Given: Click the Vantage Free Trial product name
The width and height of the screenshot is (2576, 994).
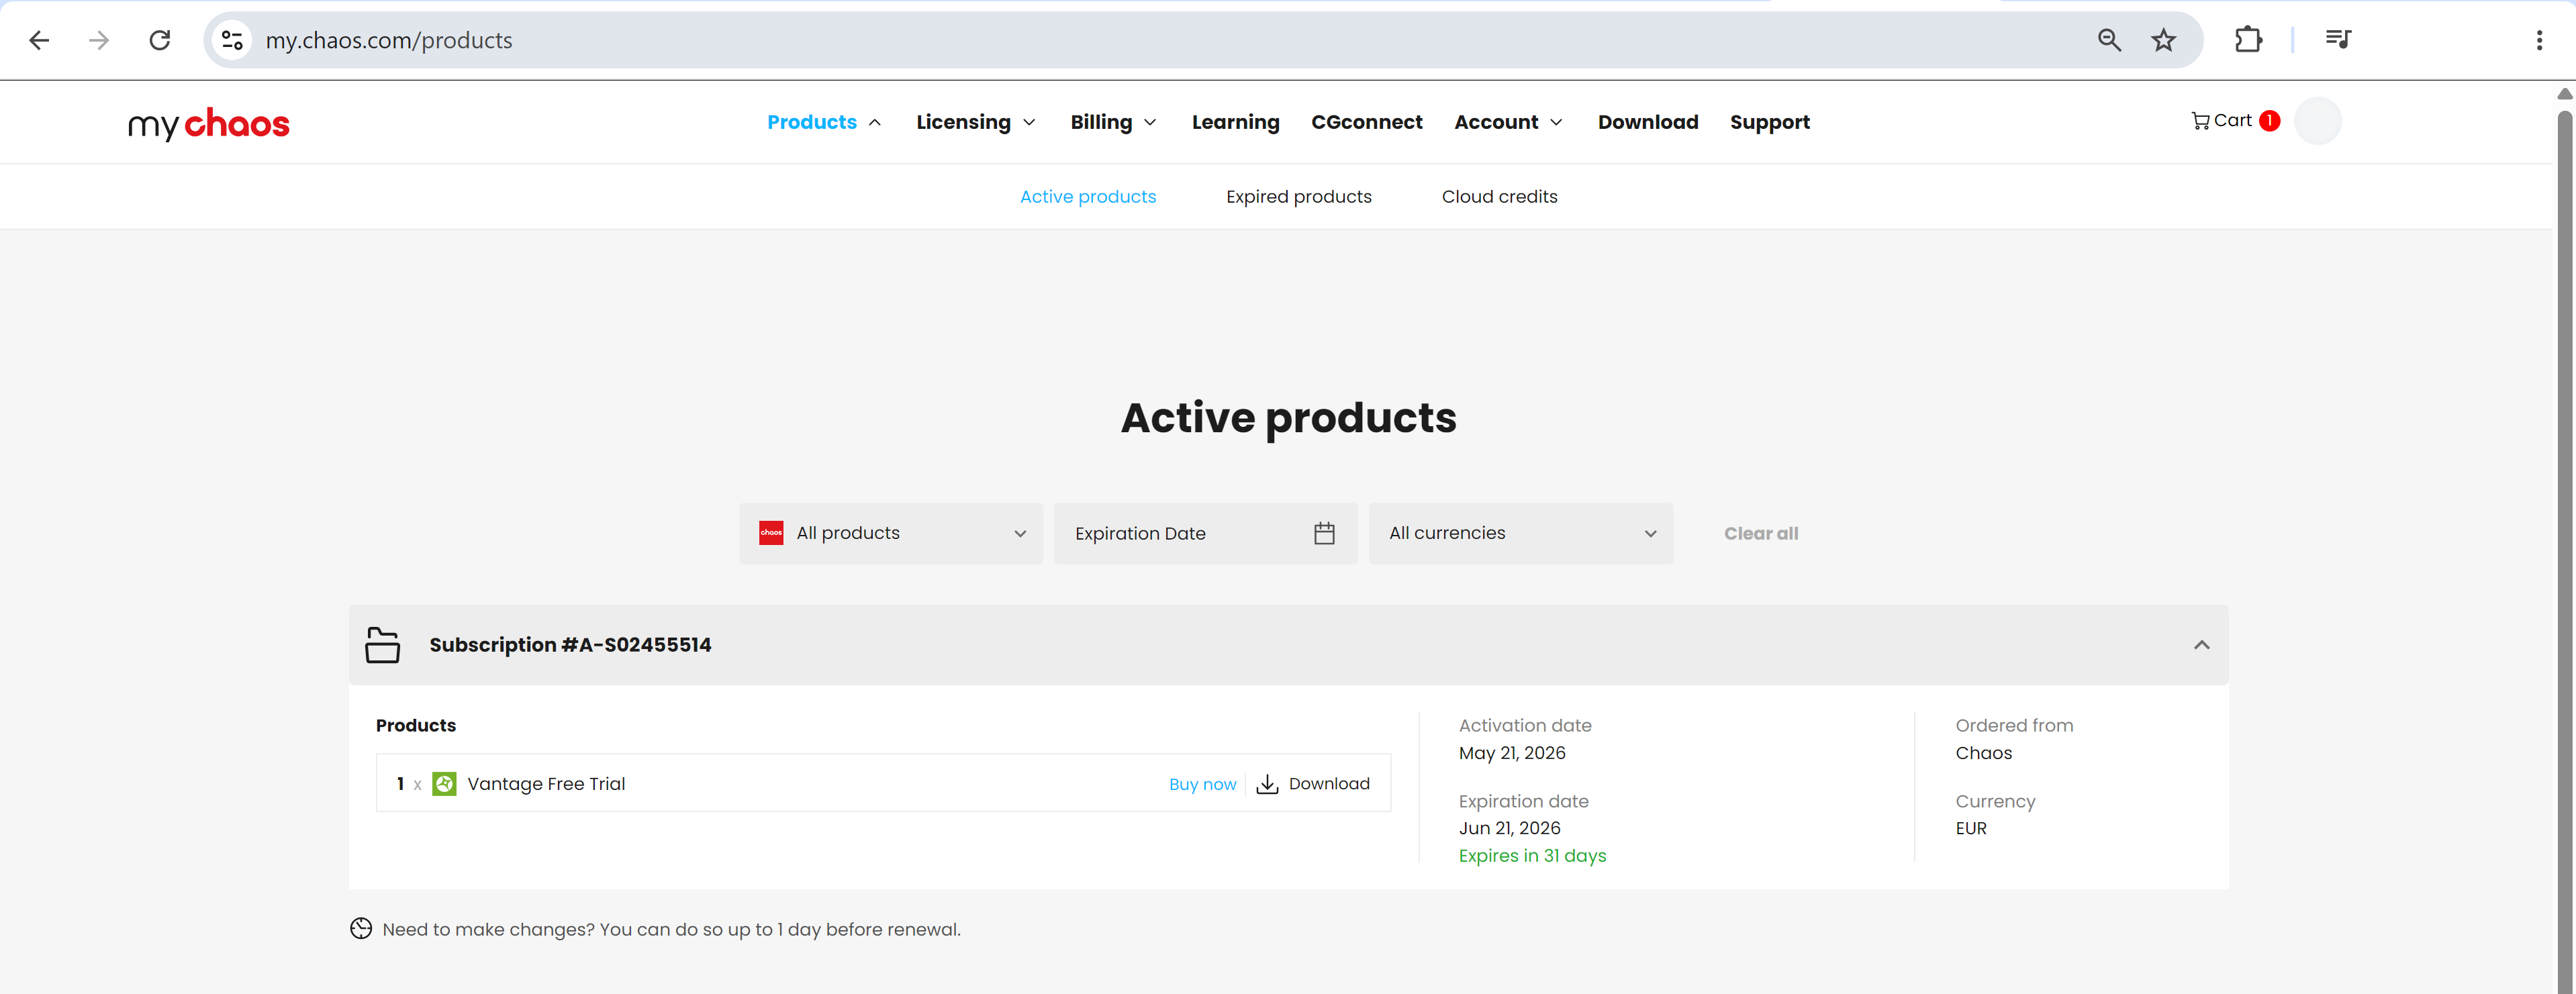Looking at the screenshot, I should 546,784.
